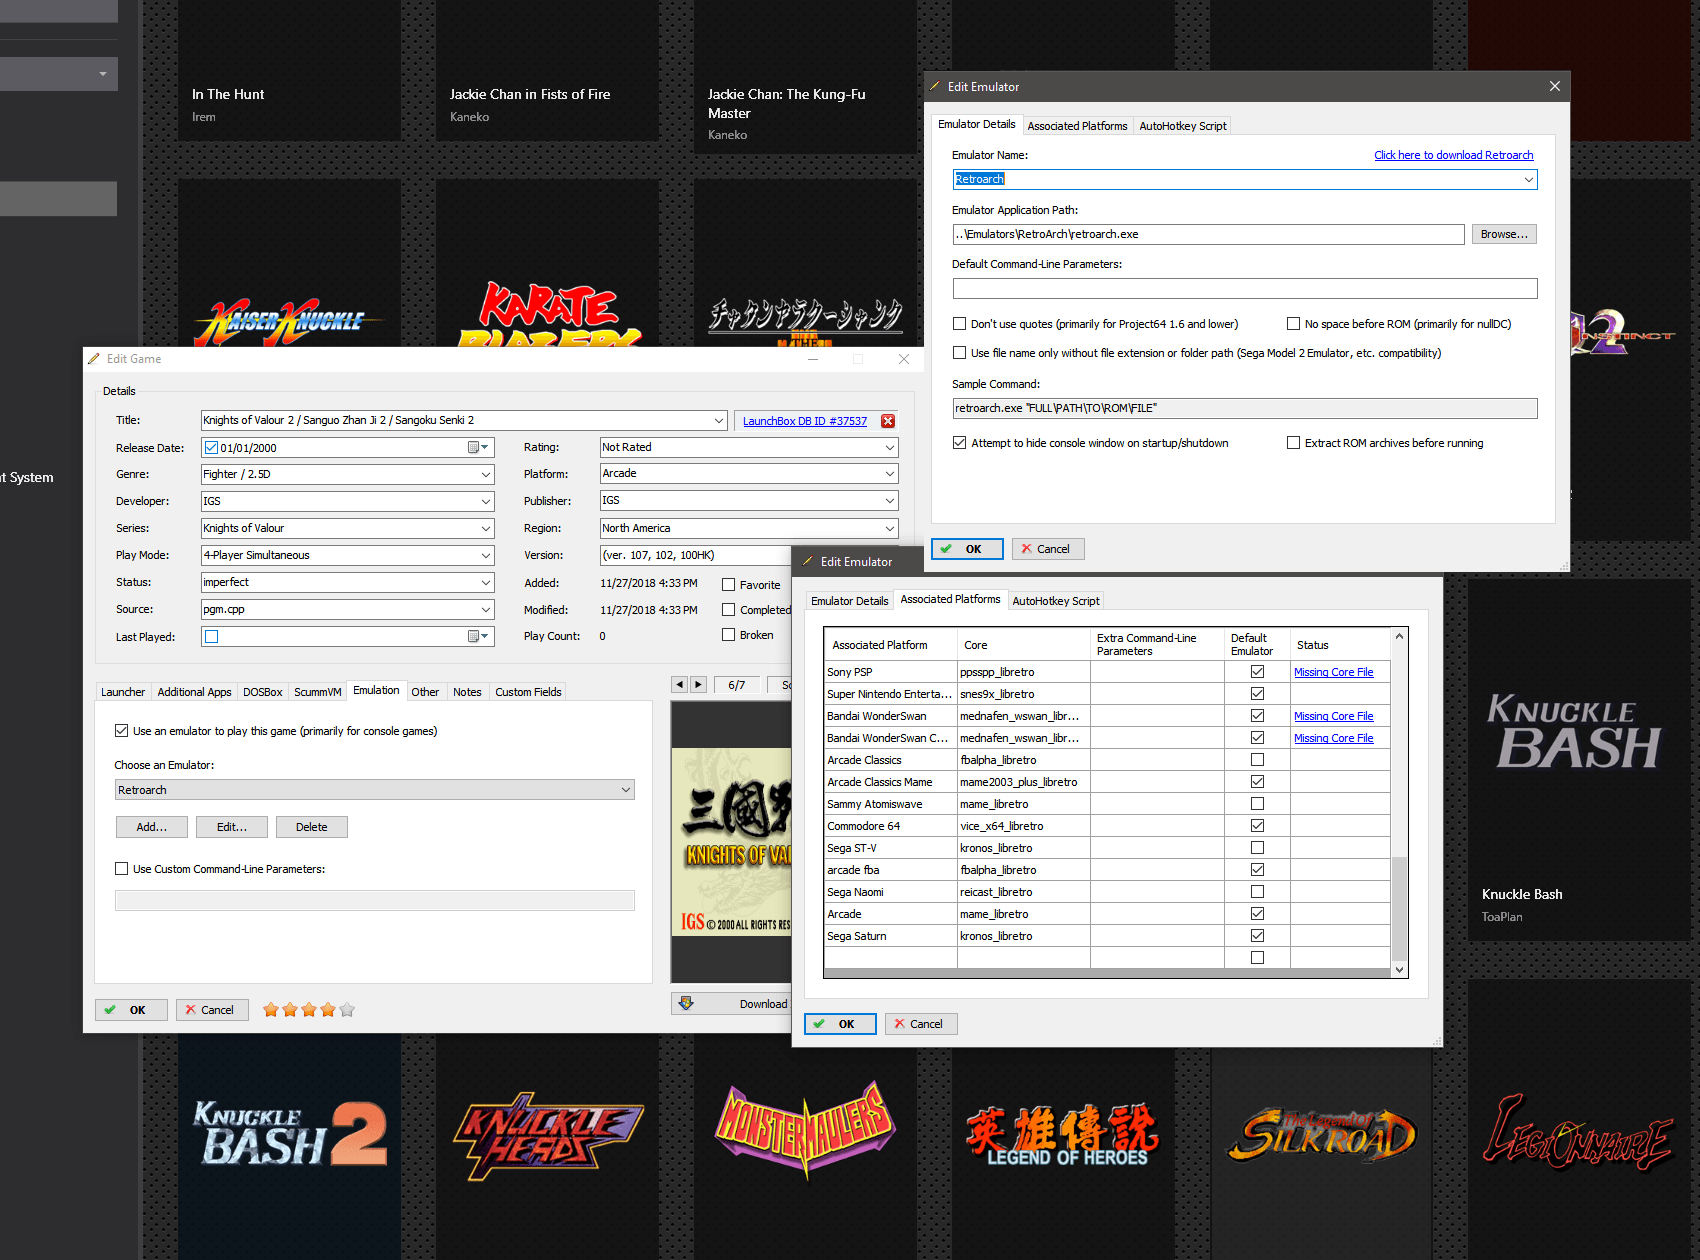Open the Last Played calendar picker

[x=478, y=636]
